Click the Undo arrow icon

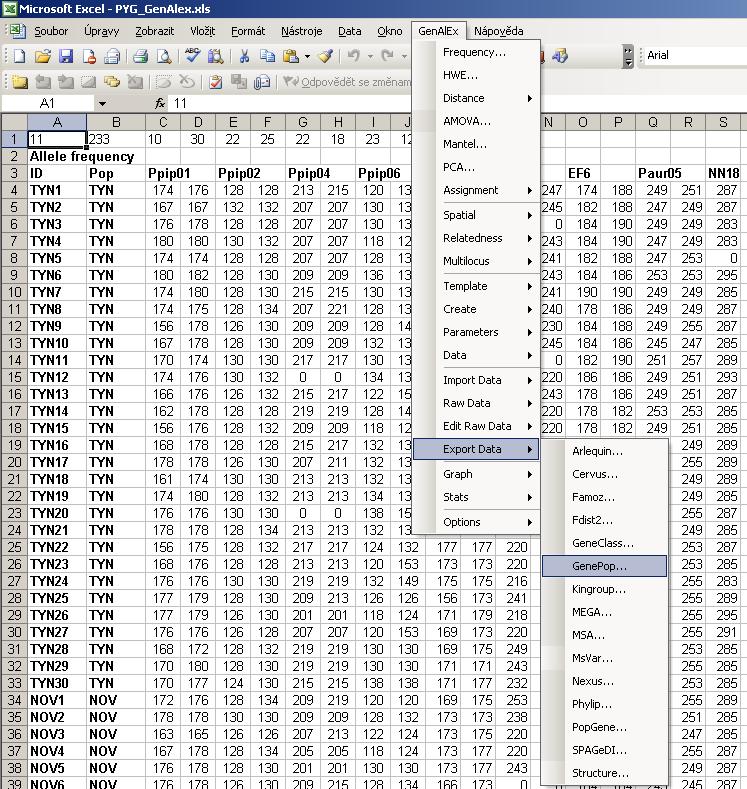pos(354,56)
